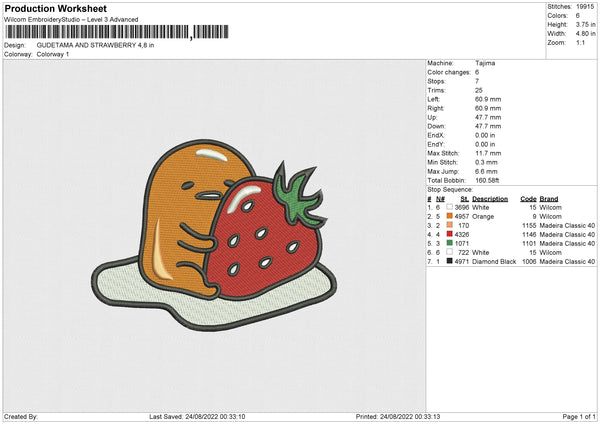Click the 'Down:' label
This screenshot has width=600, height=424.
[x=437, y=126]
